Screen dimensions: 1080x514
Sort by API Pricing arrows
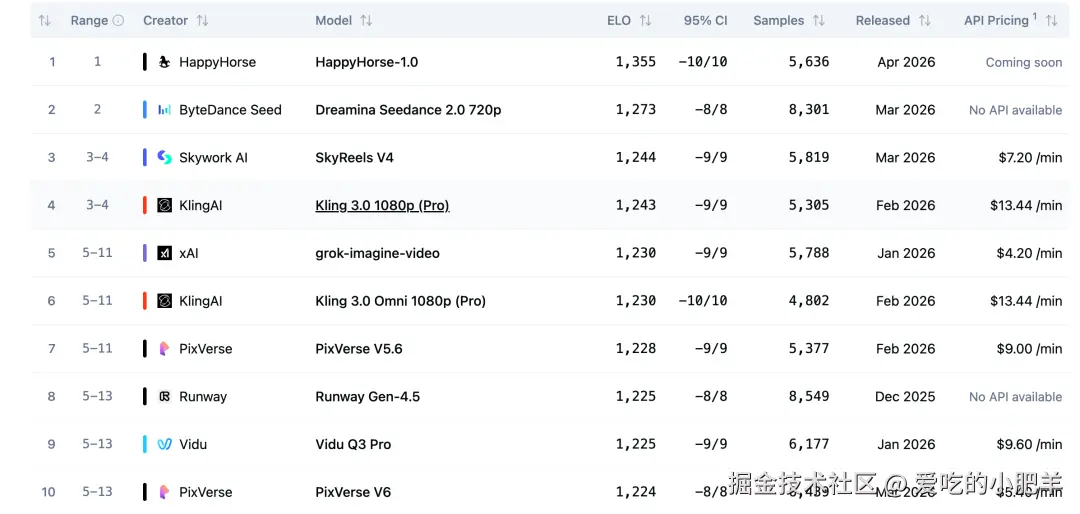pos(1051,20)
